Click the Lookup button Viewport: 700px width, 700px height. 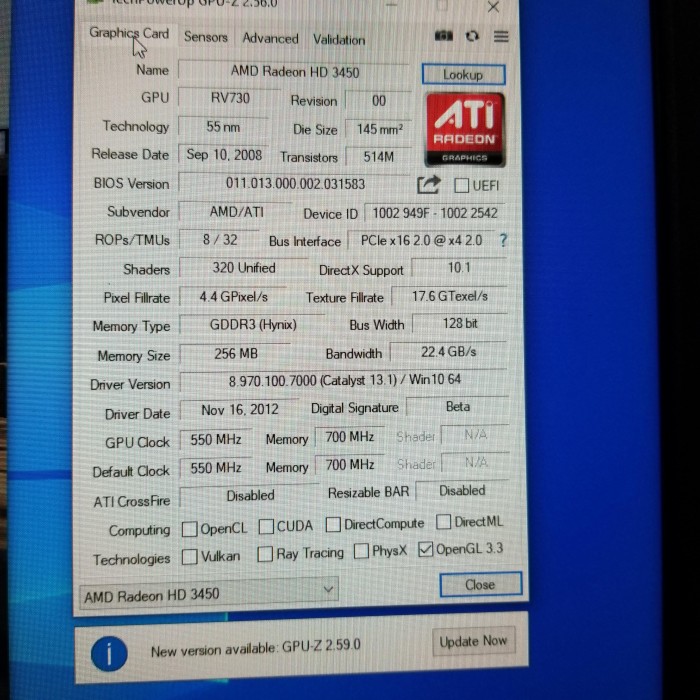click(x=463, y=75)
